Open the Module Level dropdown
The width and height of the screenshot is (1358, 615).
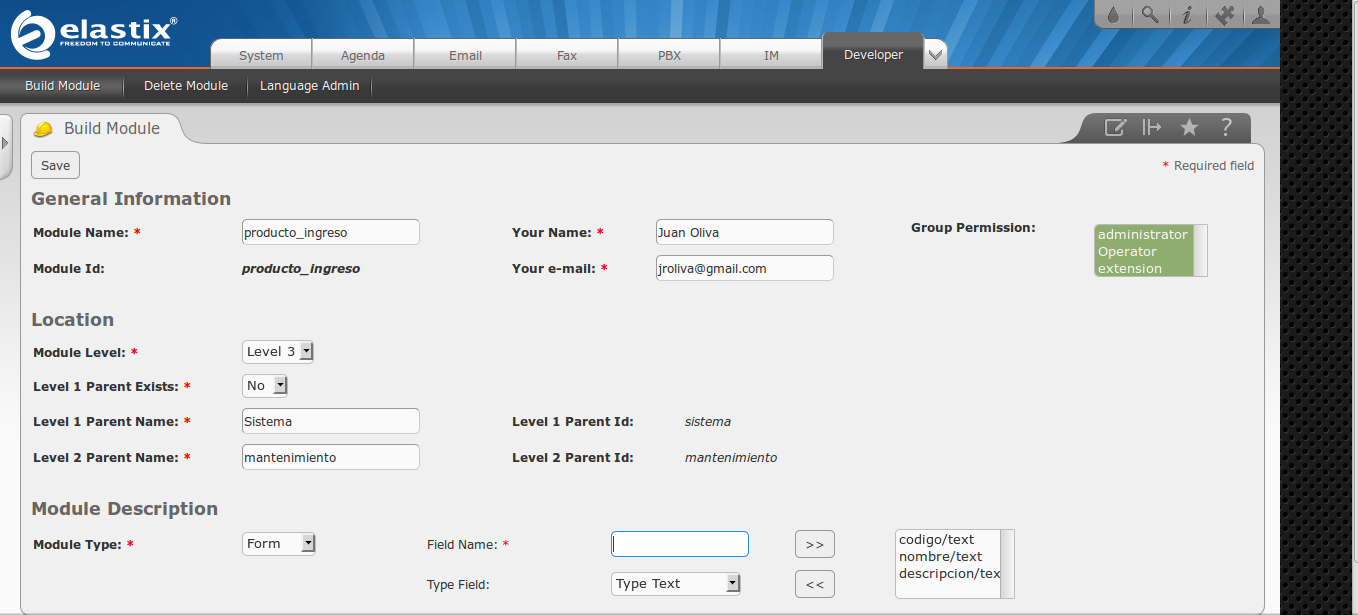[x=277, y=351]
